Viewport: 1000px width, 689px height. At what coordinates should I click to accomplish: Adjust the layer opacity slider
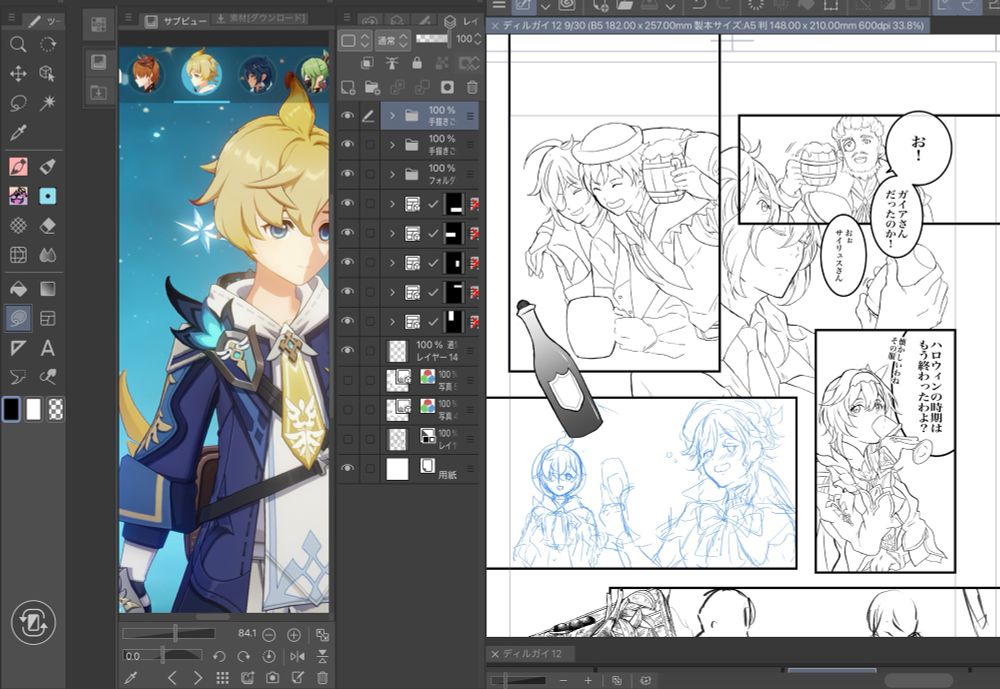432,38
